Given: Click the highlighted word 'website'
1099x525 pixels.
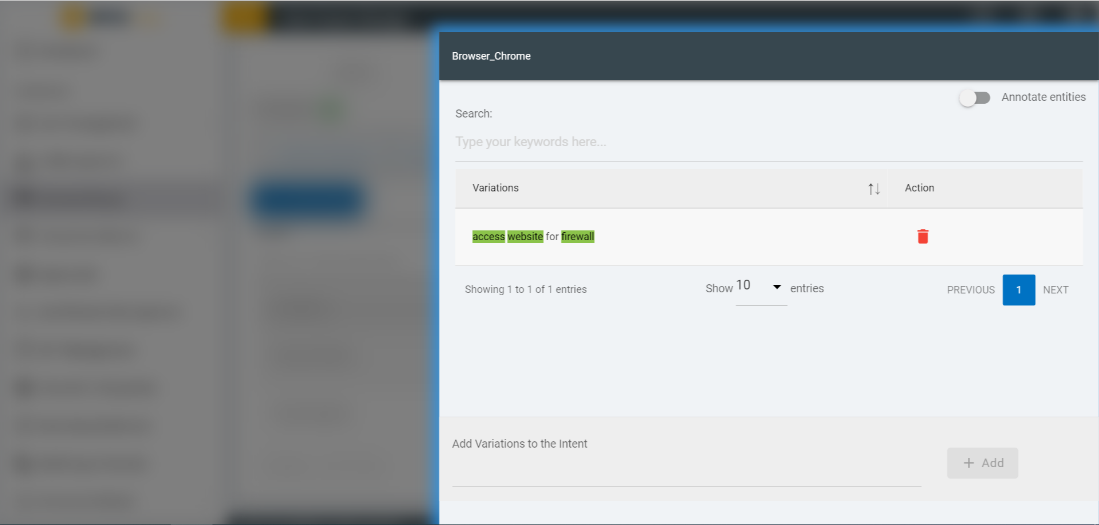Looking at the screenshot, I should pos(526,237).
